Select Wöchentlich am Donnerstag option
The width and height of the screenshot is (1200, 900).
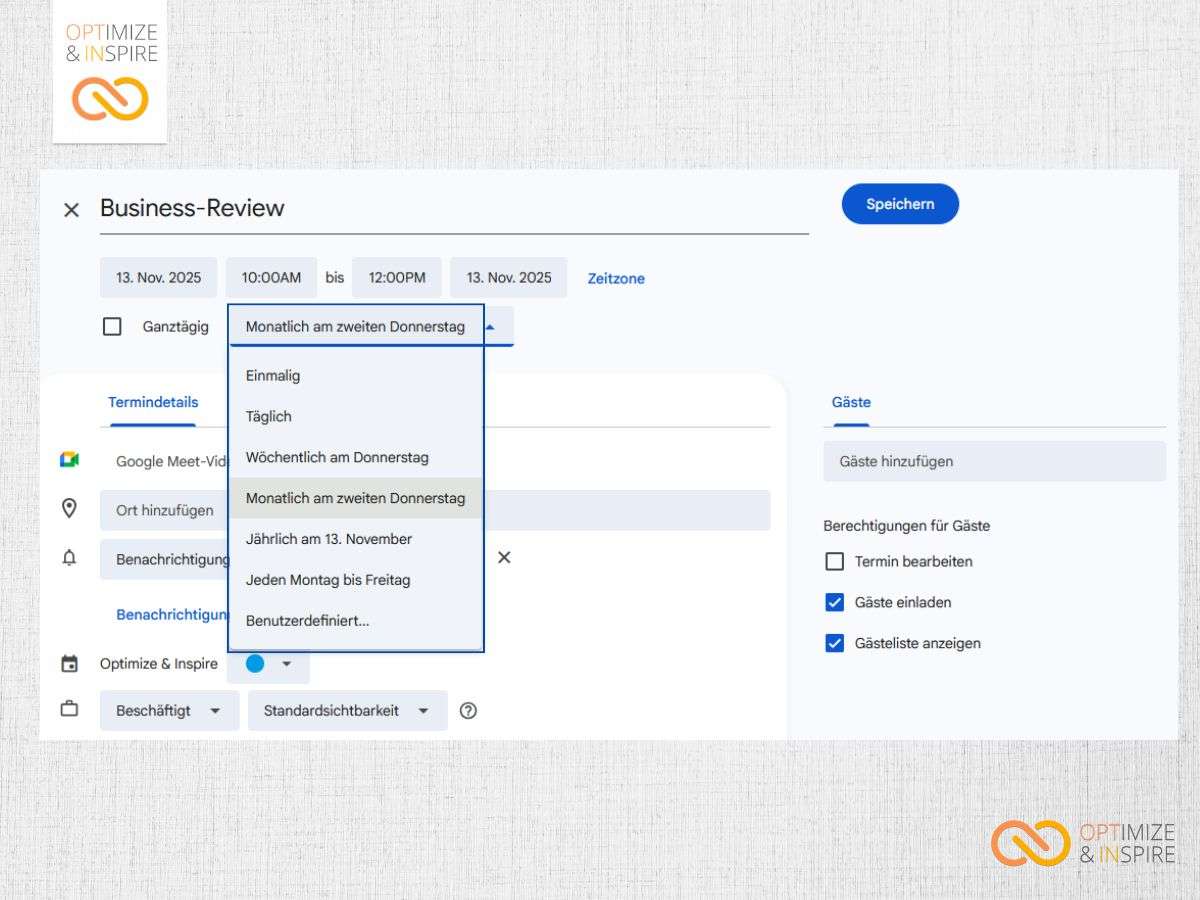(337, 457)
